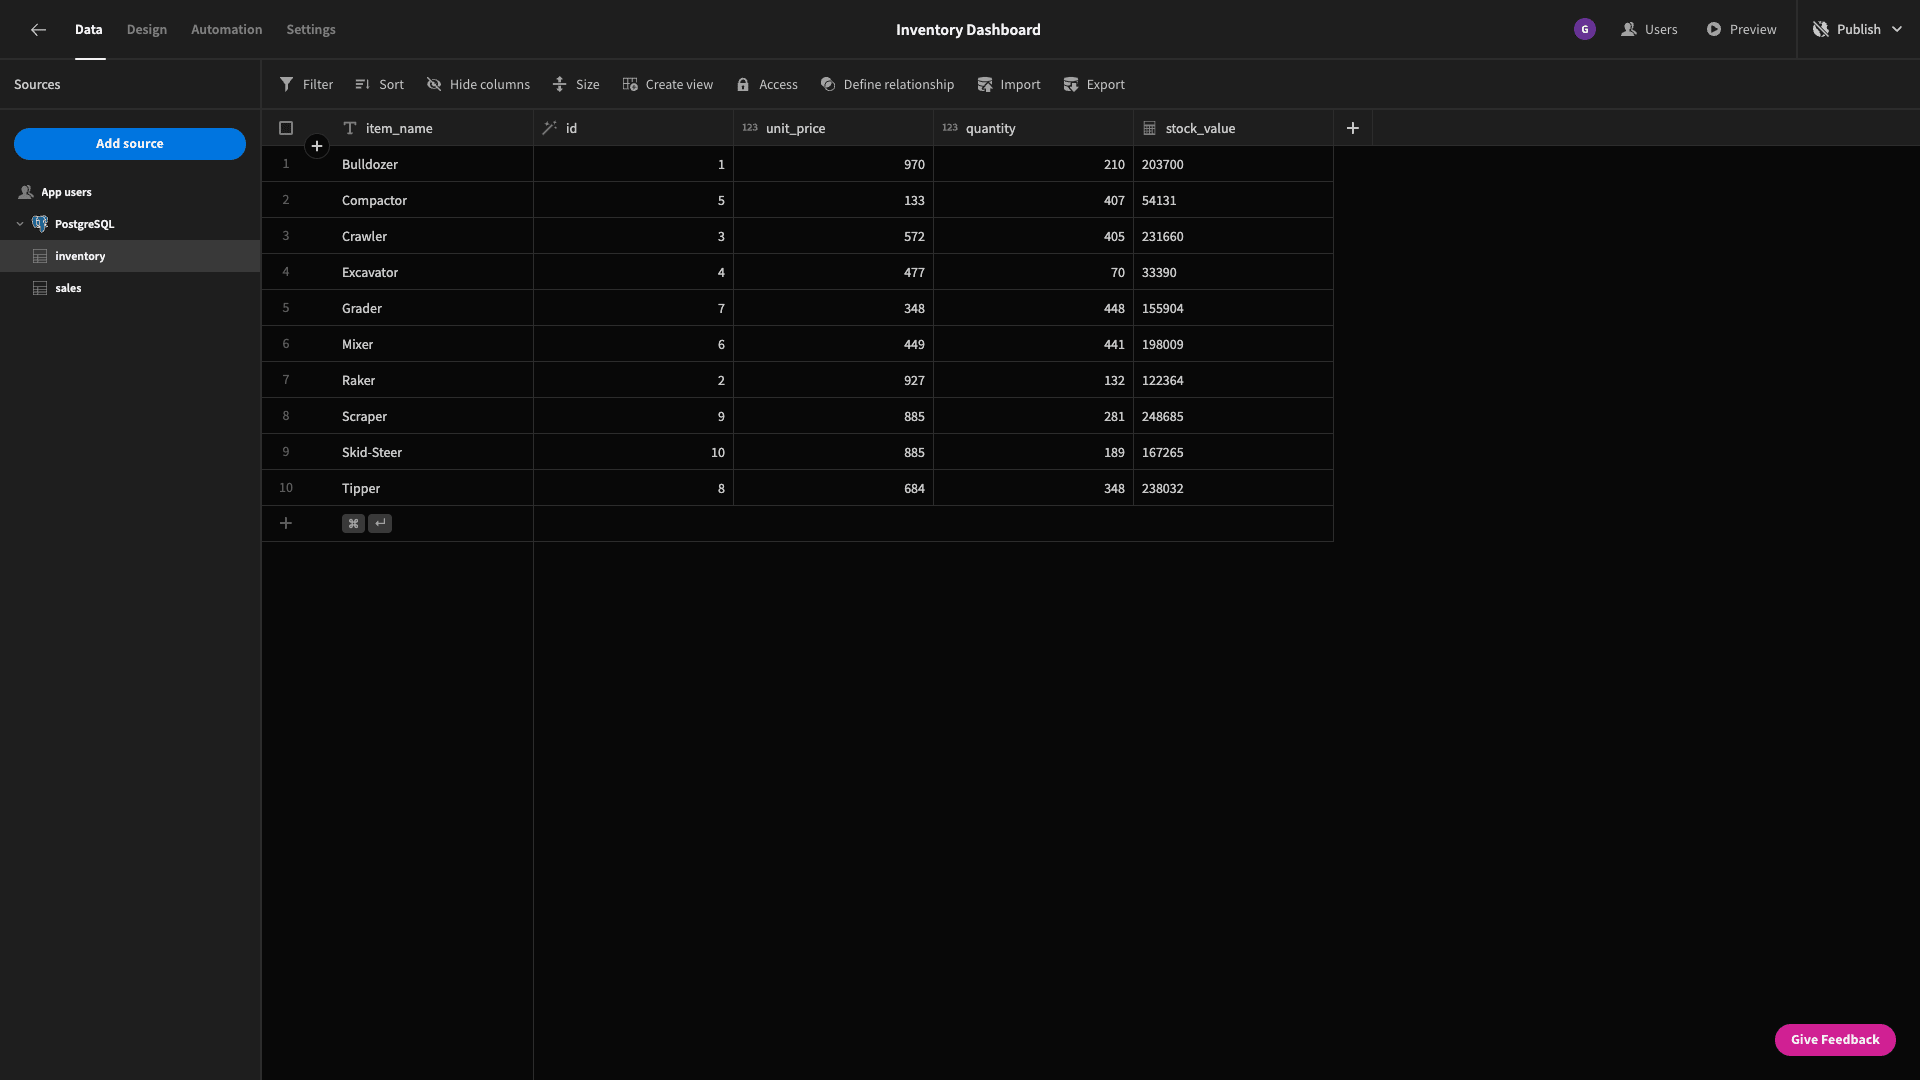Open Hide columns menu
Viewport: 1920px width, 1080px height.
coord(478,85)
